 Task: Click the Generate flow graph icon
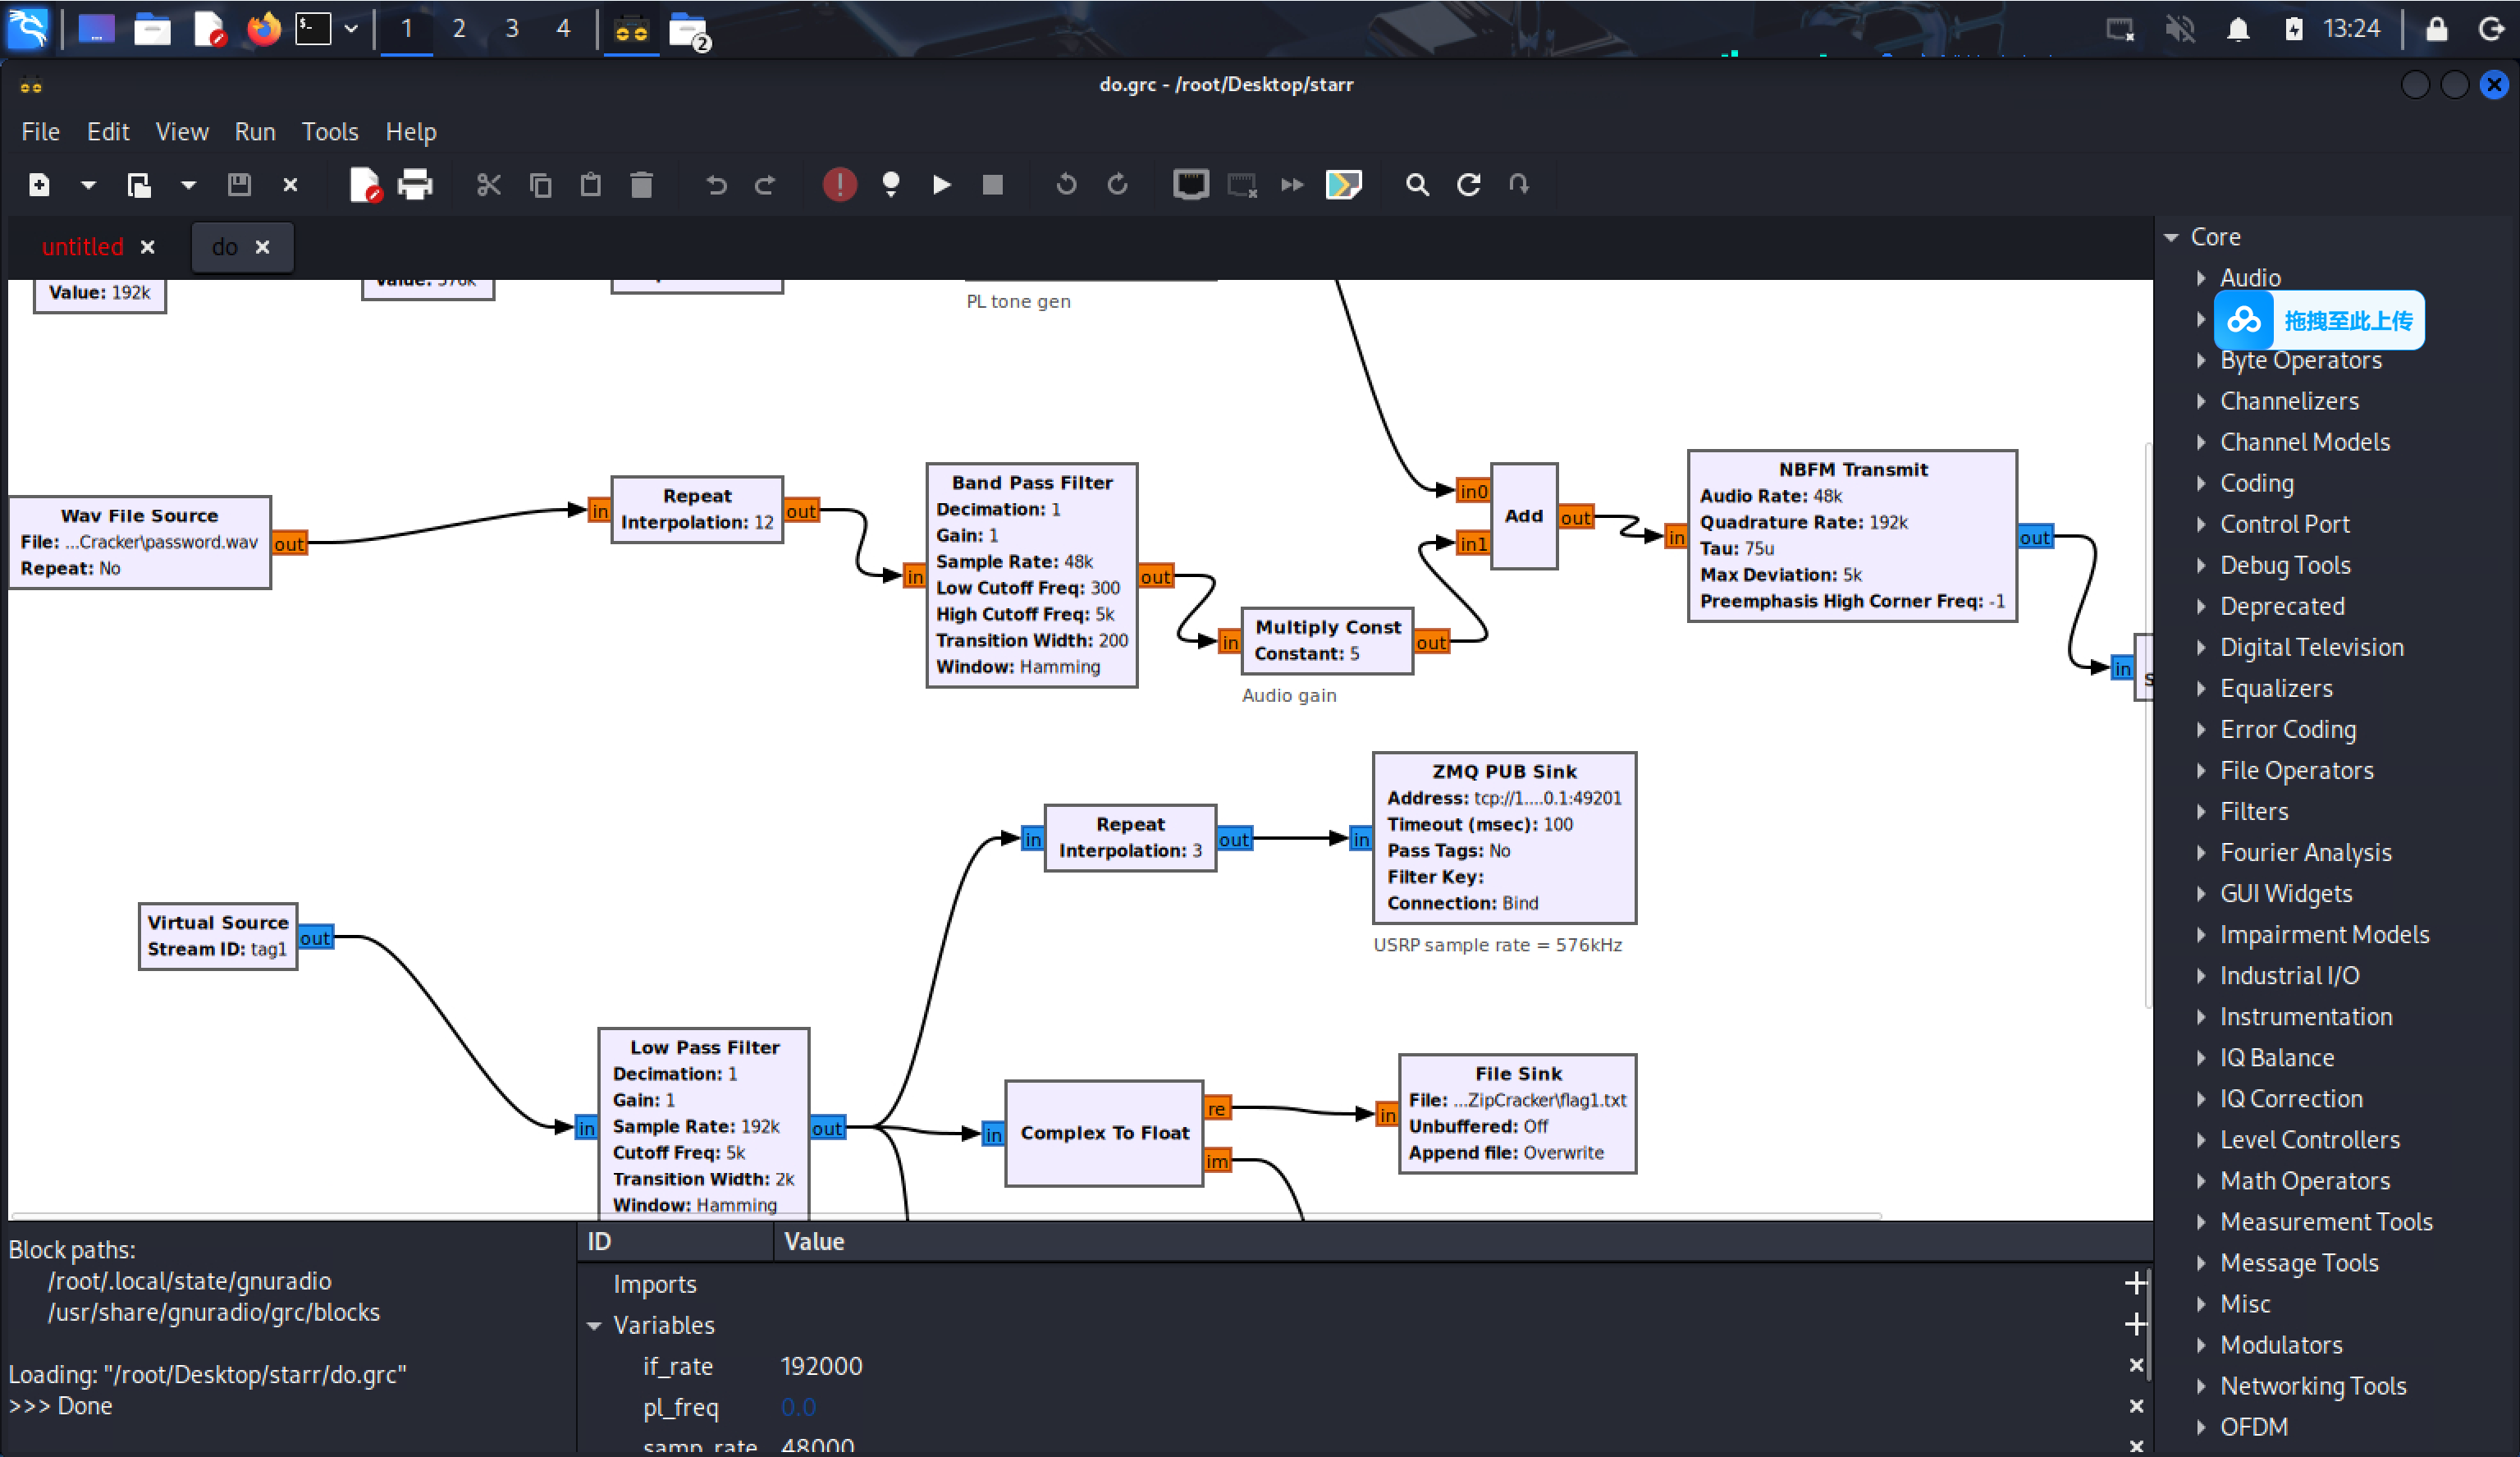(890, 185)
